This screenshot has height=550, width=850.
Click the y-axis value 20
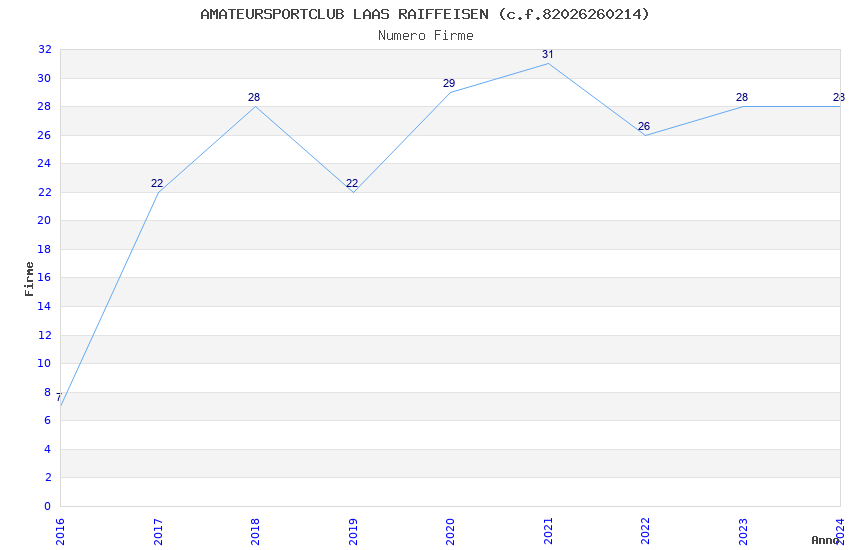pyautogui.click(x=44, y=221)
